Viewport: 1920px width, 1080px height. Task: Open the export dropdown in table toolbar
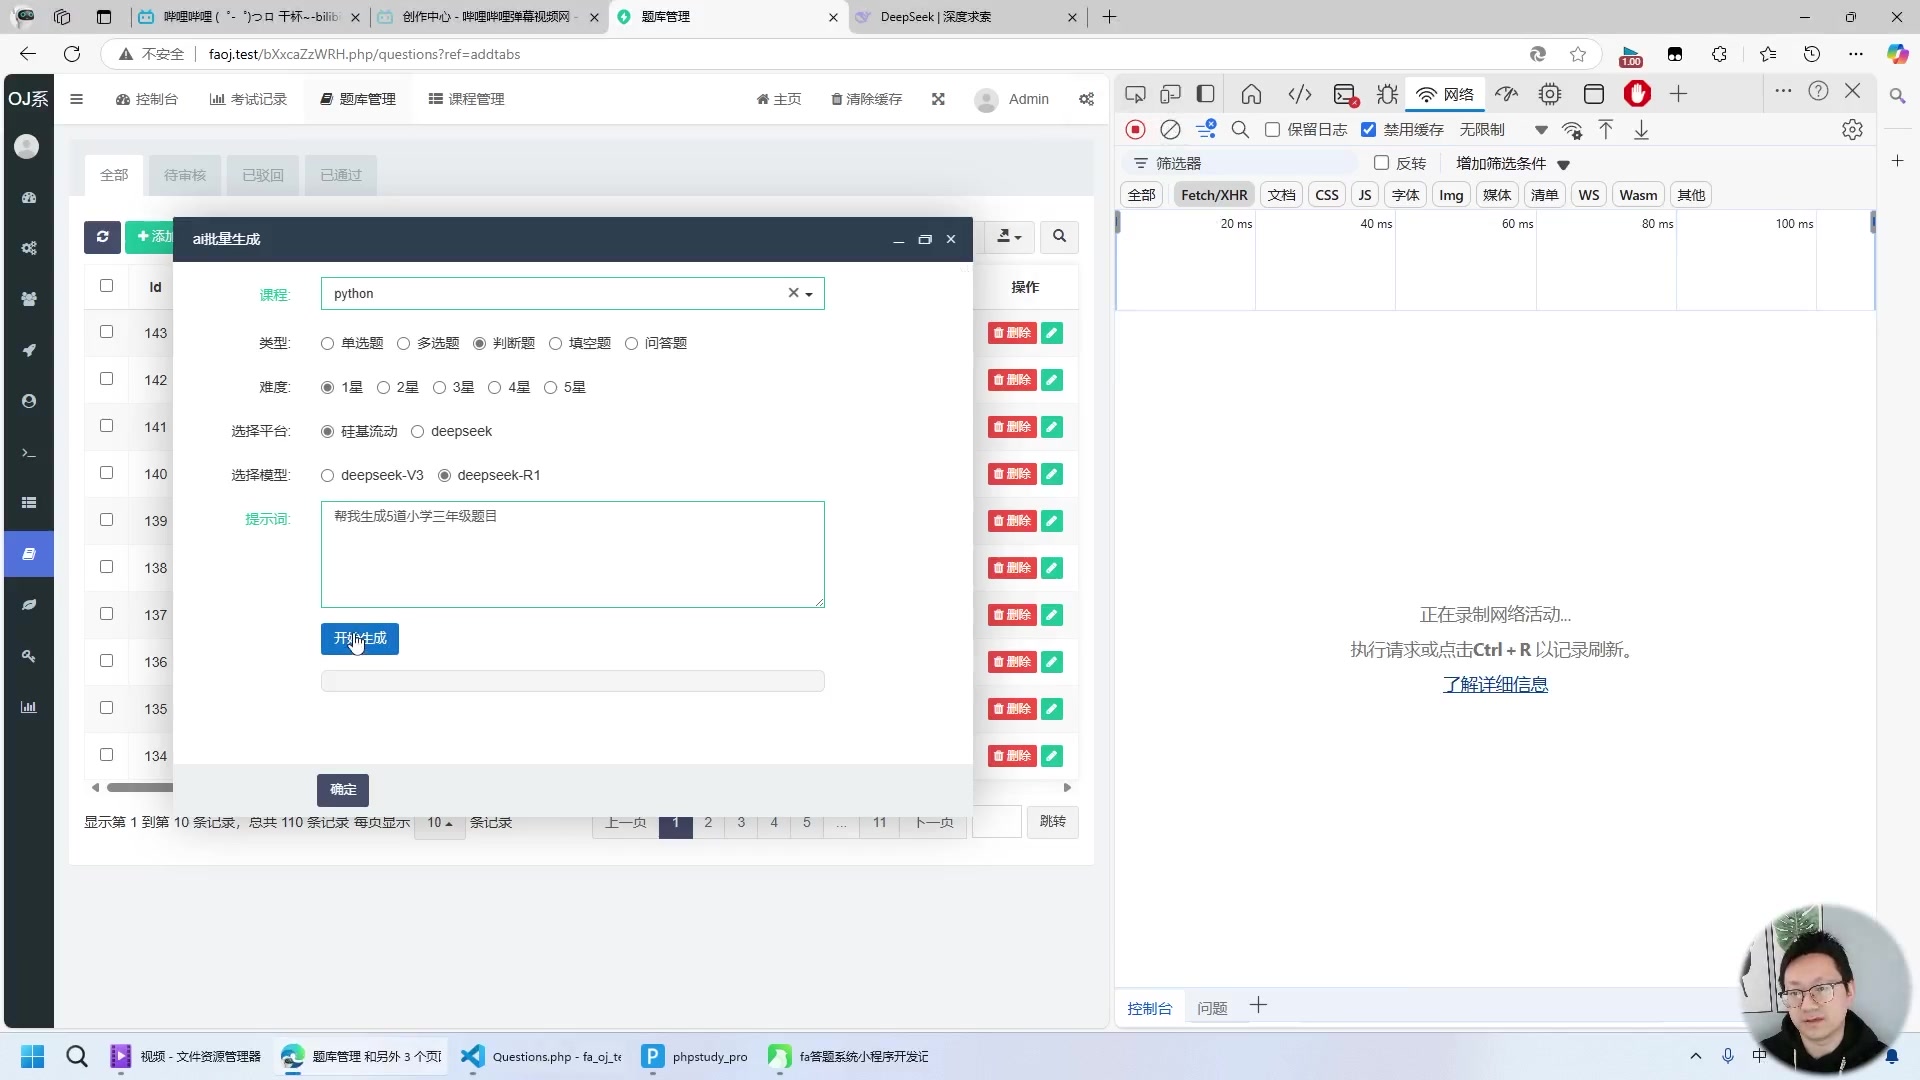[x=1009, y=237]
